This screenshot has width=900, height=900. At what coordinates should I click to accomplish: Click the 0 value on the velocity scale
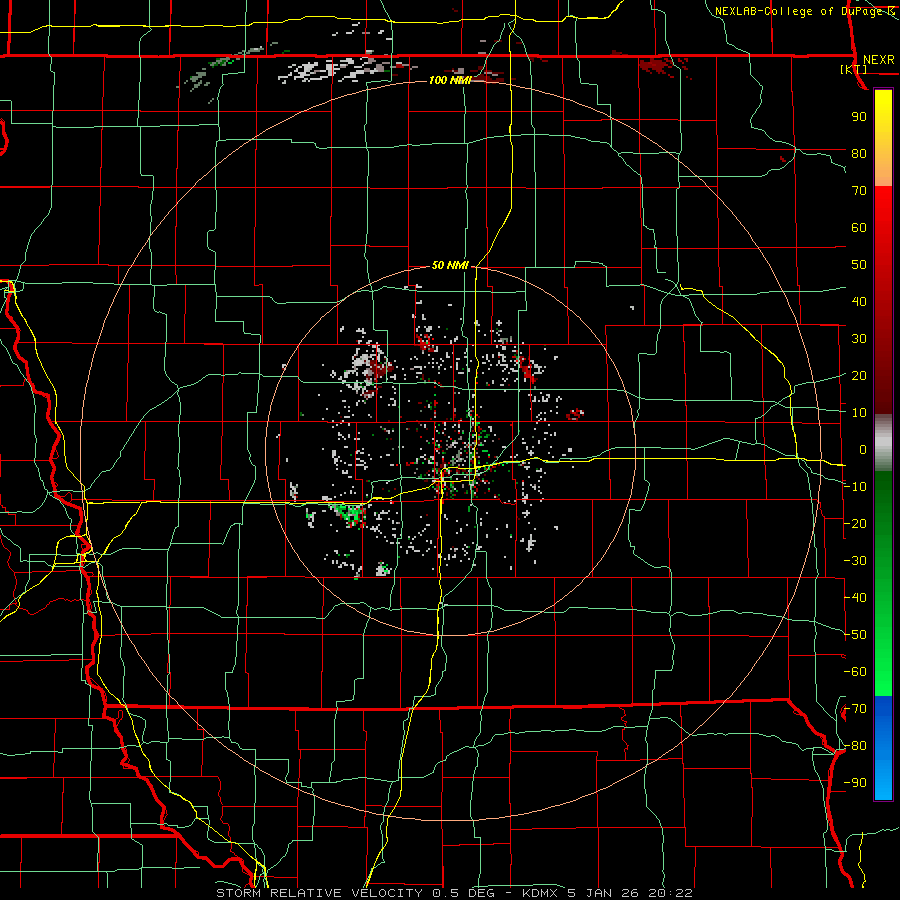pos(863,449)
